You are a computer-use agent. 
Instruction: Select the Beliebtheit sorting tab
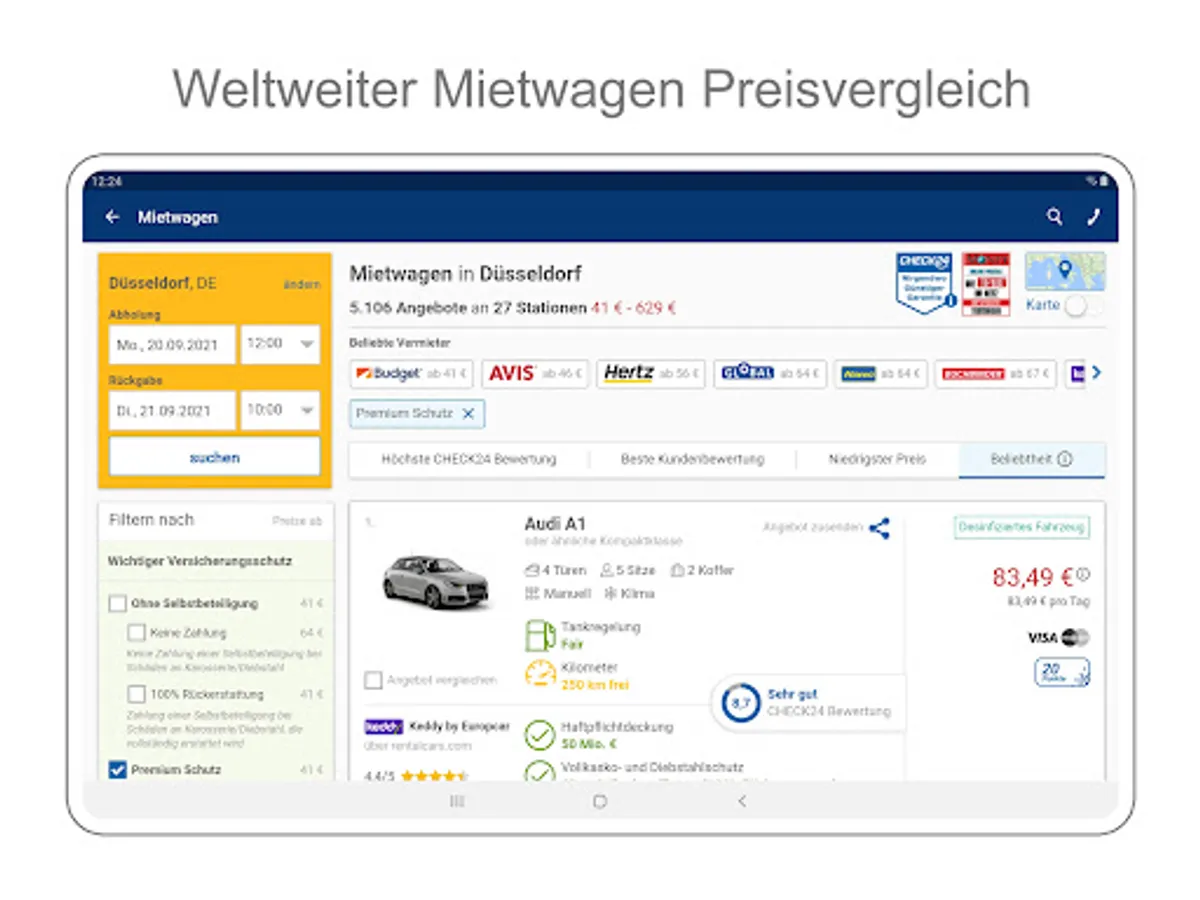[x=1031, y=460]
